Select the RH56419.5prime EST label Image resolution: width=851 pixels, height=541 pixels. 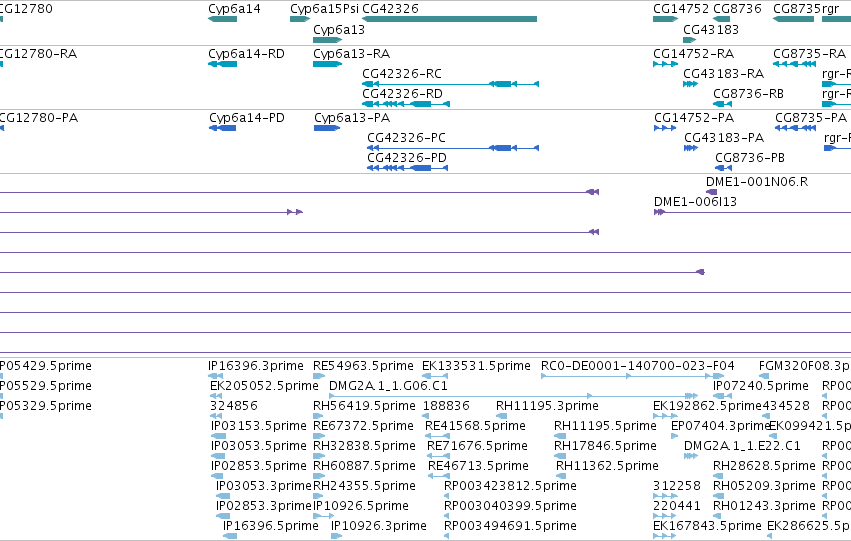click(364, 406)
